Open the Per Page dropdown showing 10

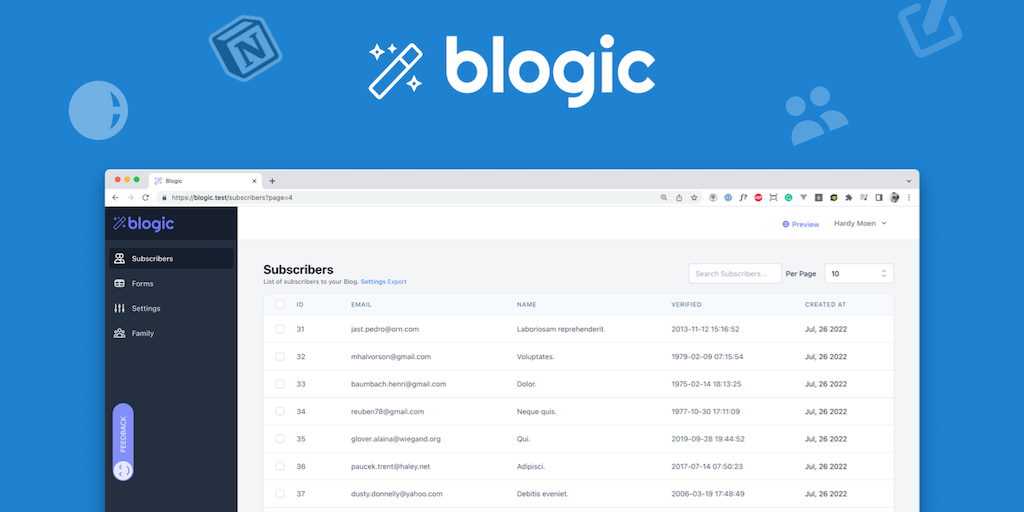(x=859, y=274)
